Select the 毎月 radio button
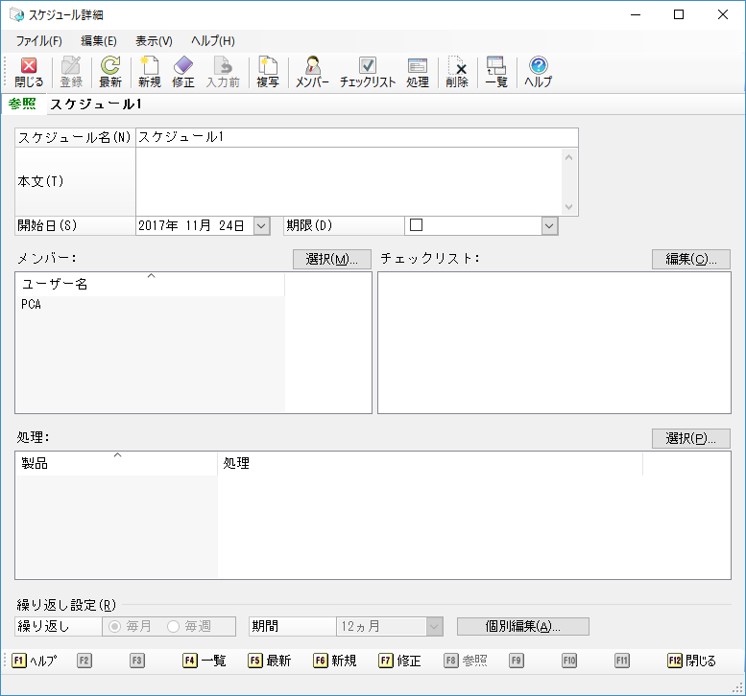Screen dimensions: 746x696 (x=115, y=627)
